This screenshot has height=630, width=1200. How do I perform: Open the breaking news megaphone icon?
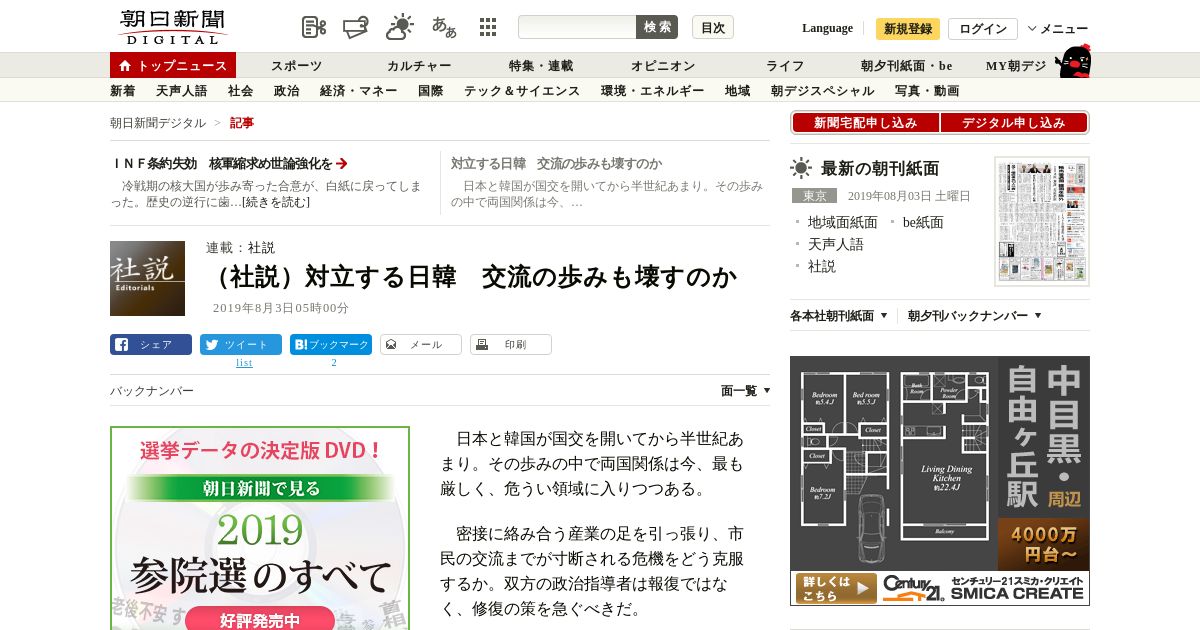356,27
